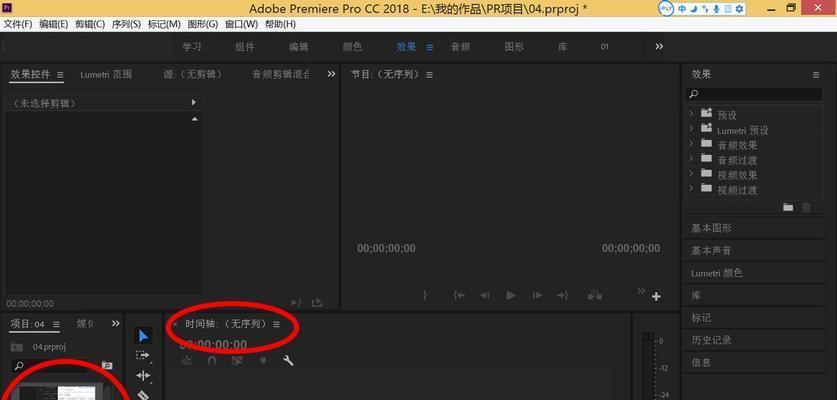Viewport: 837px width, 400px height.
Task: Open the 剪辑(C) menu
Action: [90, 25]
